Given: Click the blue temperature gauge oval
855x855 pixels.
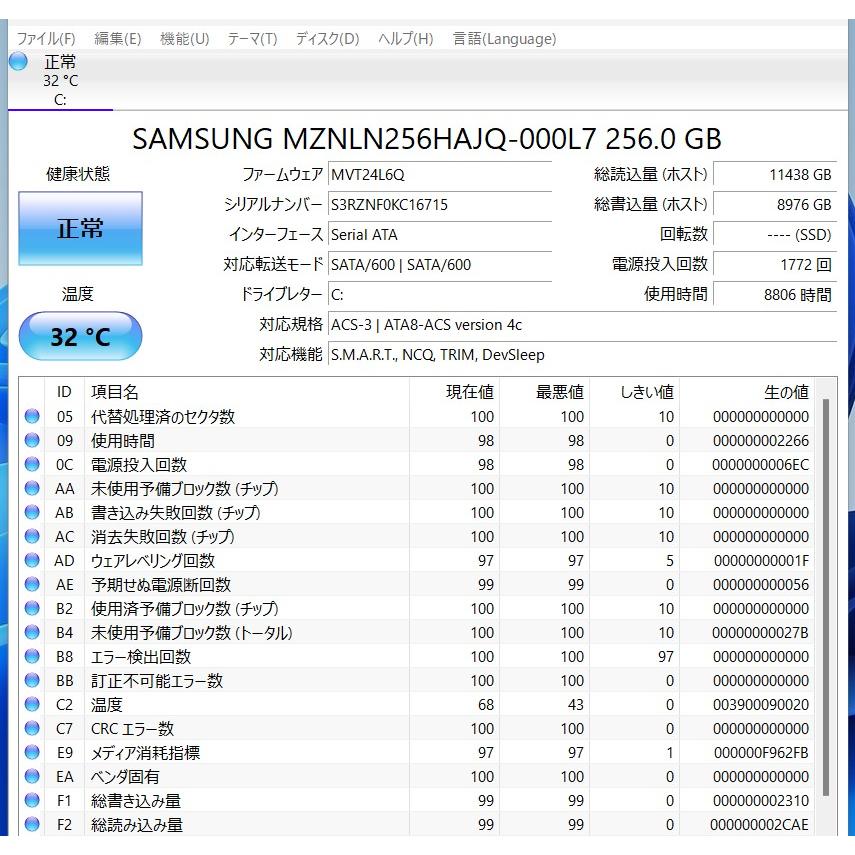Looking at the screenshot, I should point(80,336).
